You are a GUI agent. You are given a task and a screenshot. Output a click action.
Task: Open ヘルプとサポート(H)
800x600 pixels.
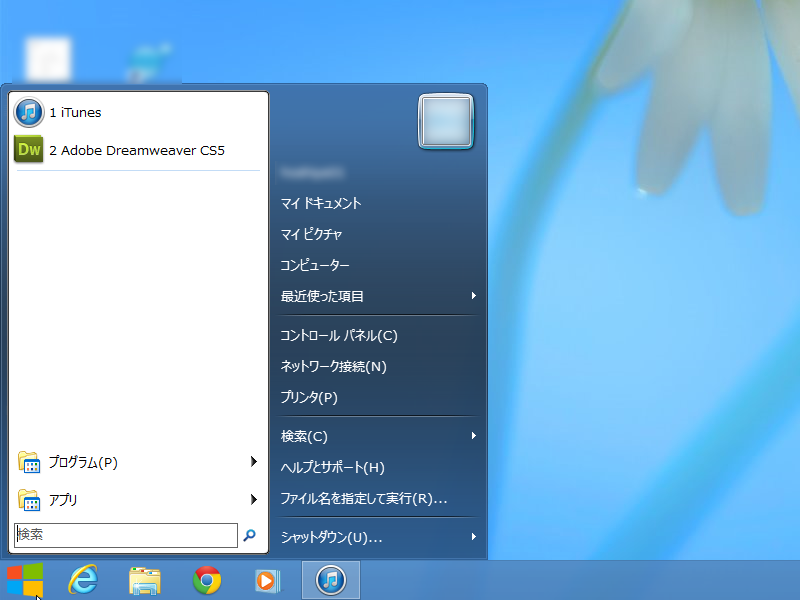pos(332,467)
